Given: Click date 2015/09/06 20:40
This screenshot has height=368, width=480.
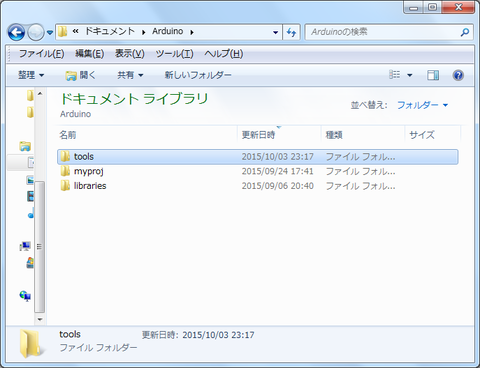Looking at the screenshot, I should point(277,186).
